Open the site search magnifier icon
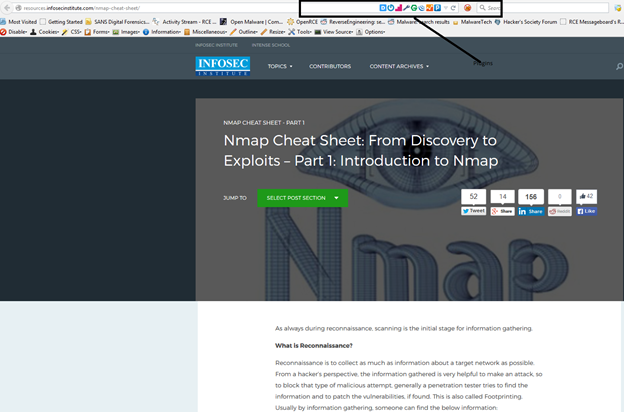This screenshot has width=624, height=412. pos(619,67)
